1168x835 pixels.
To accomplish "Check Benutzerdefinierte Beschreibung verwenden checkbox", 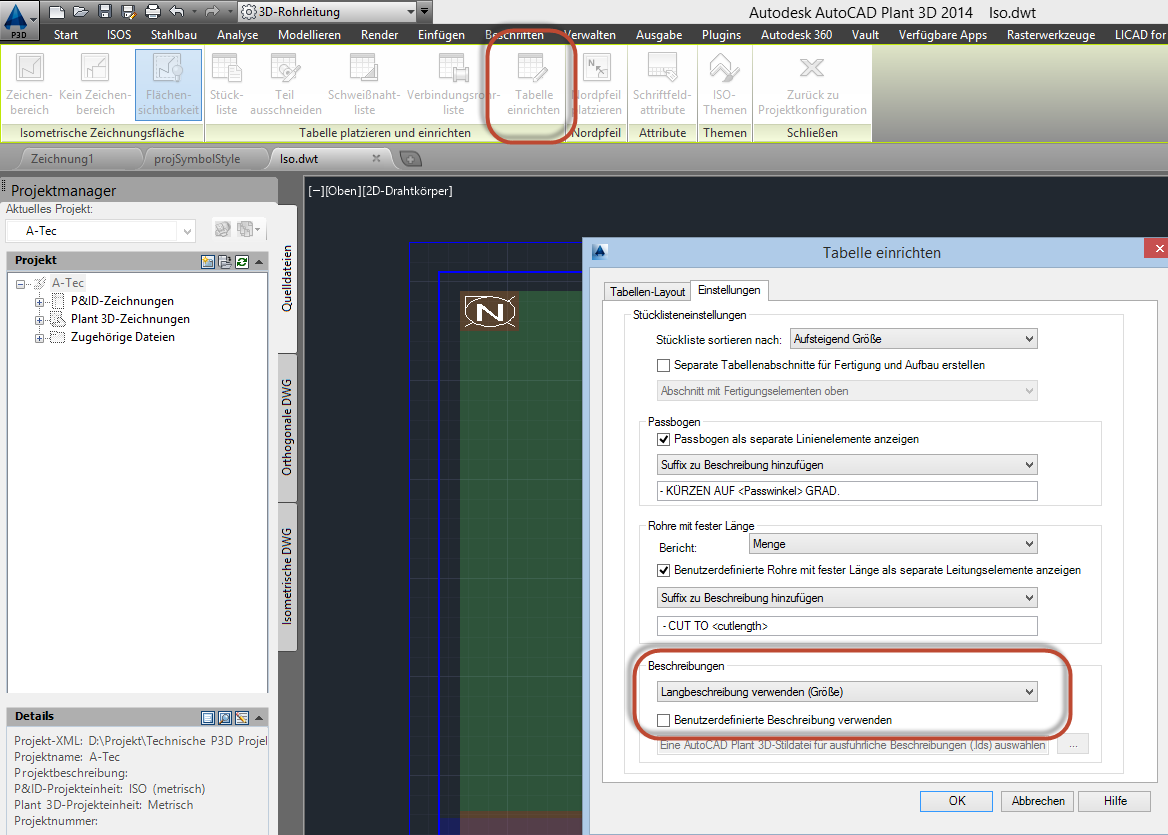I will [664, 720].
